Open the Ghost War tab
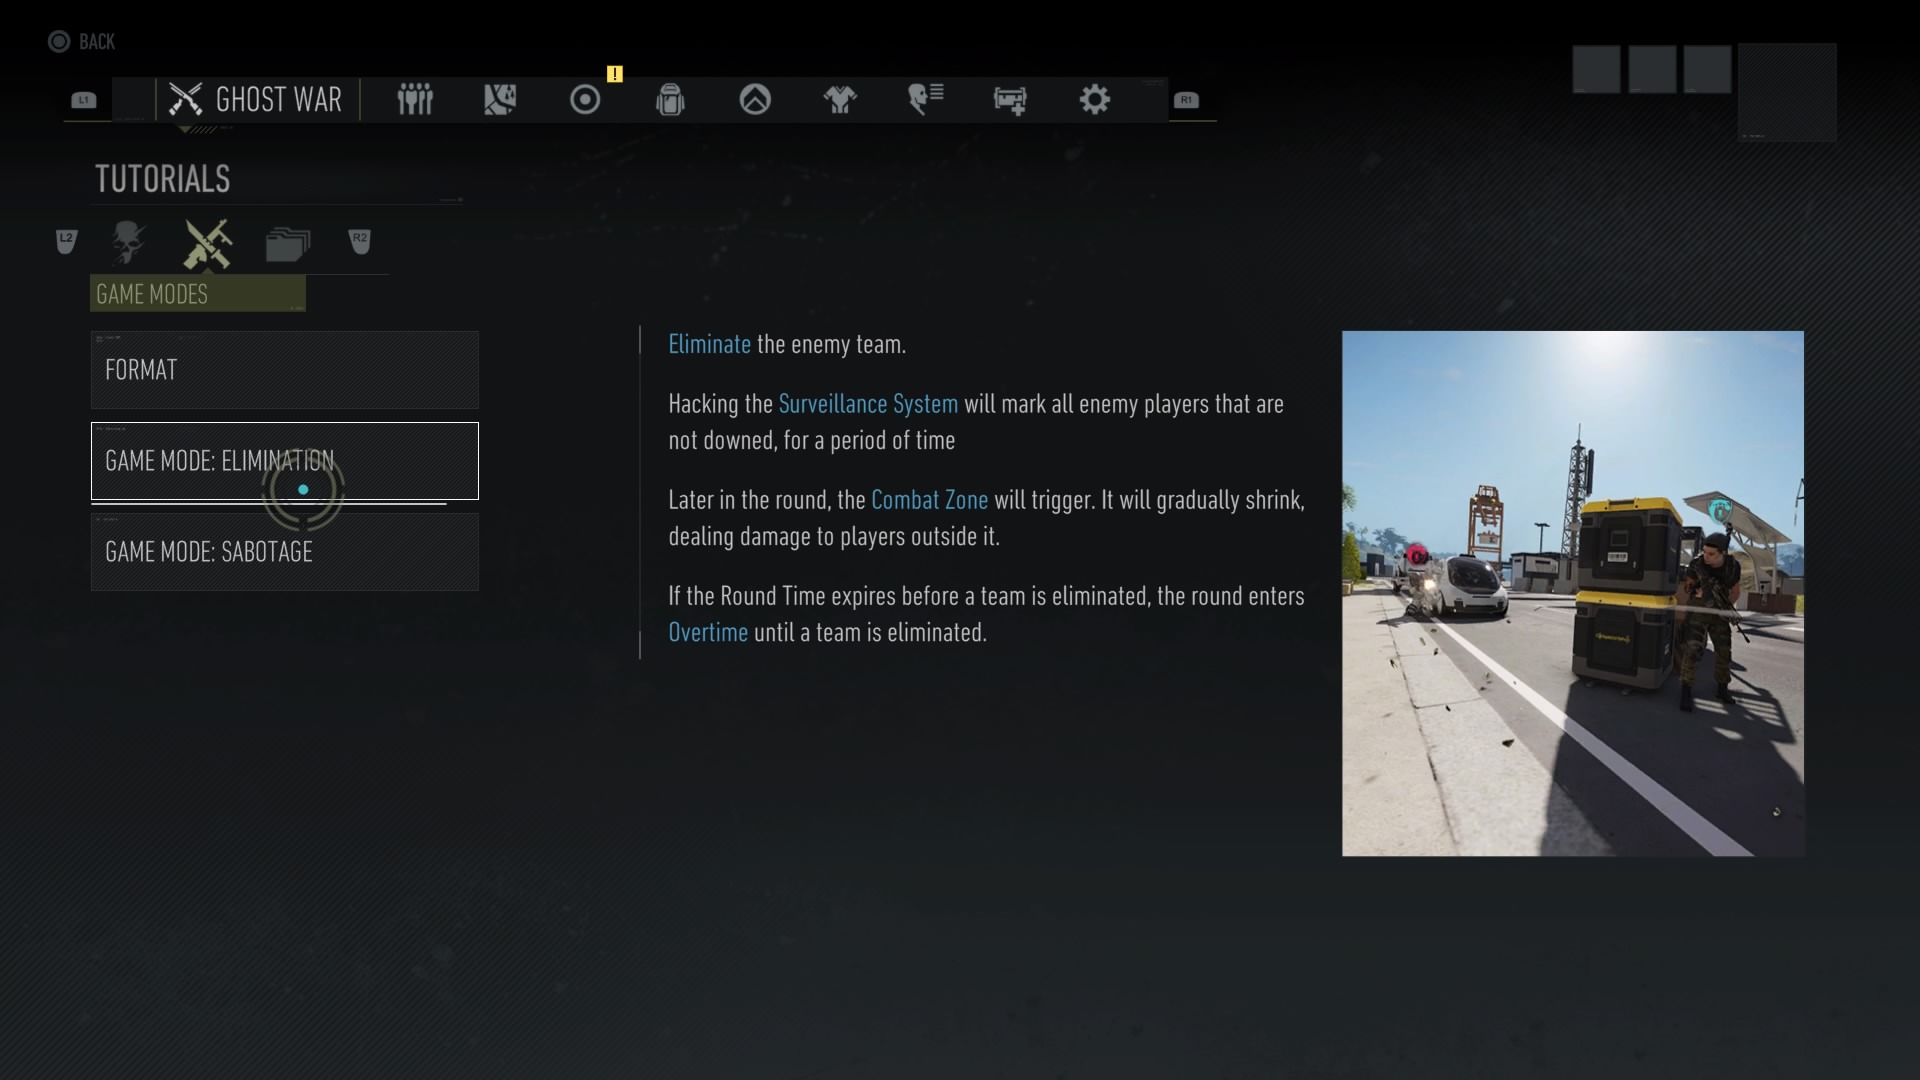1920x1080 pixels. tap(256, 100)
